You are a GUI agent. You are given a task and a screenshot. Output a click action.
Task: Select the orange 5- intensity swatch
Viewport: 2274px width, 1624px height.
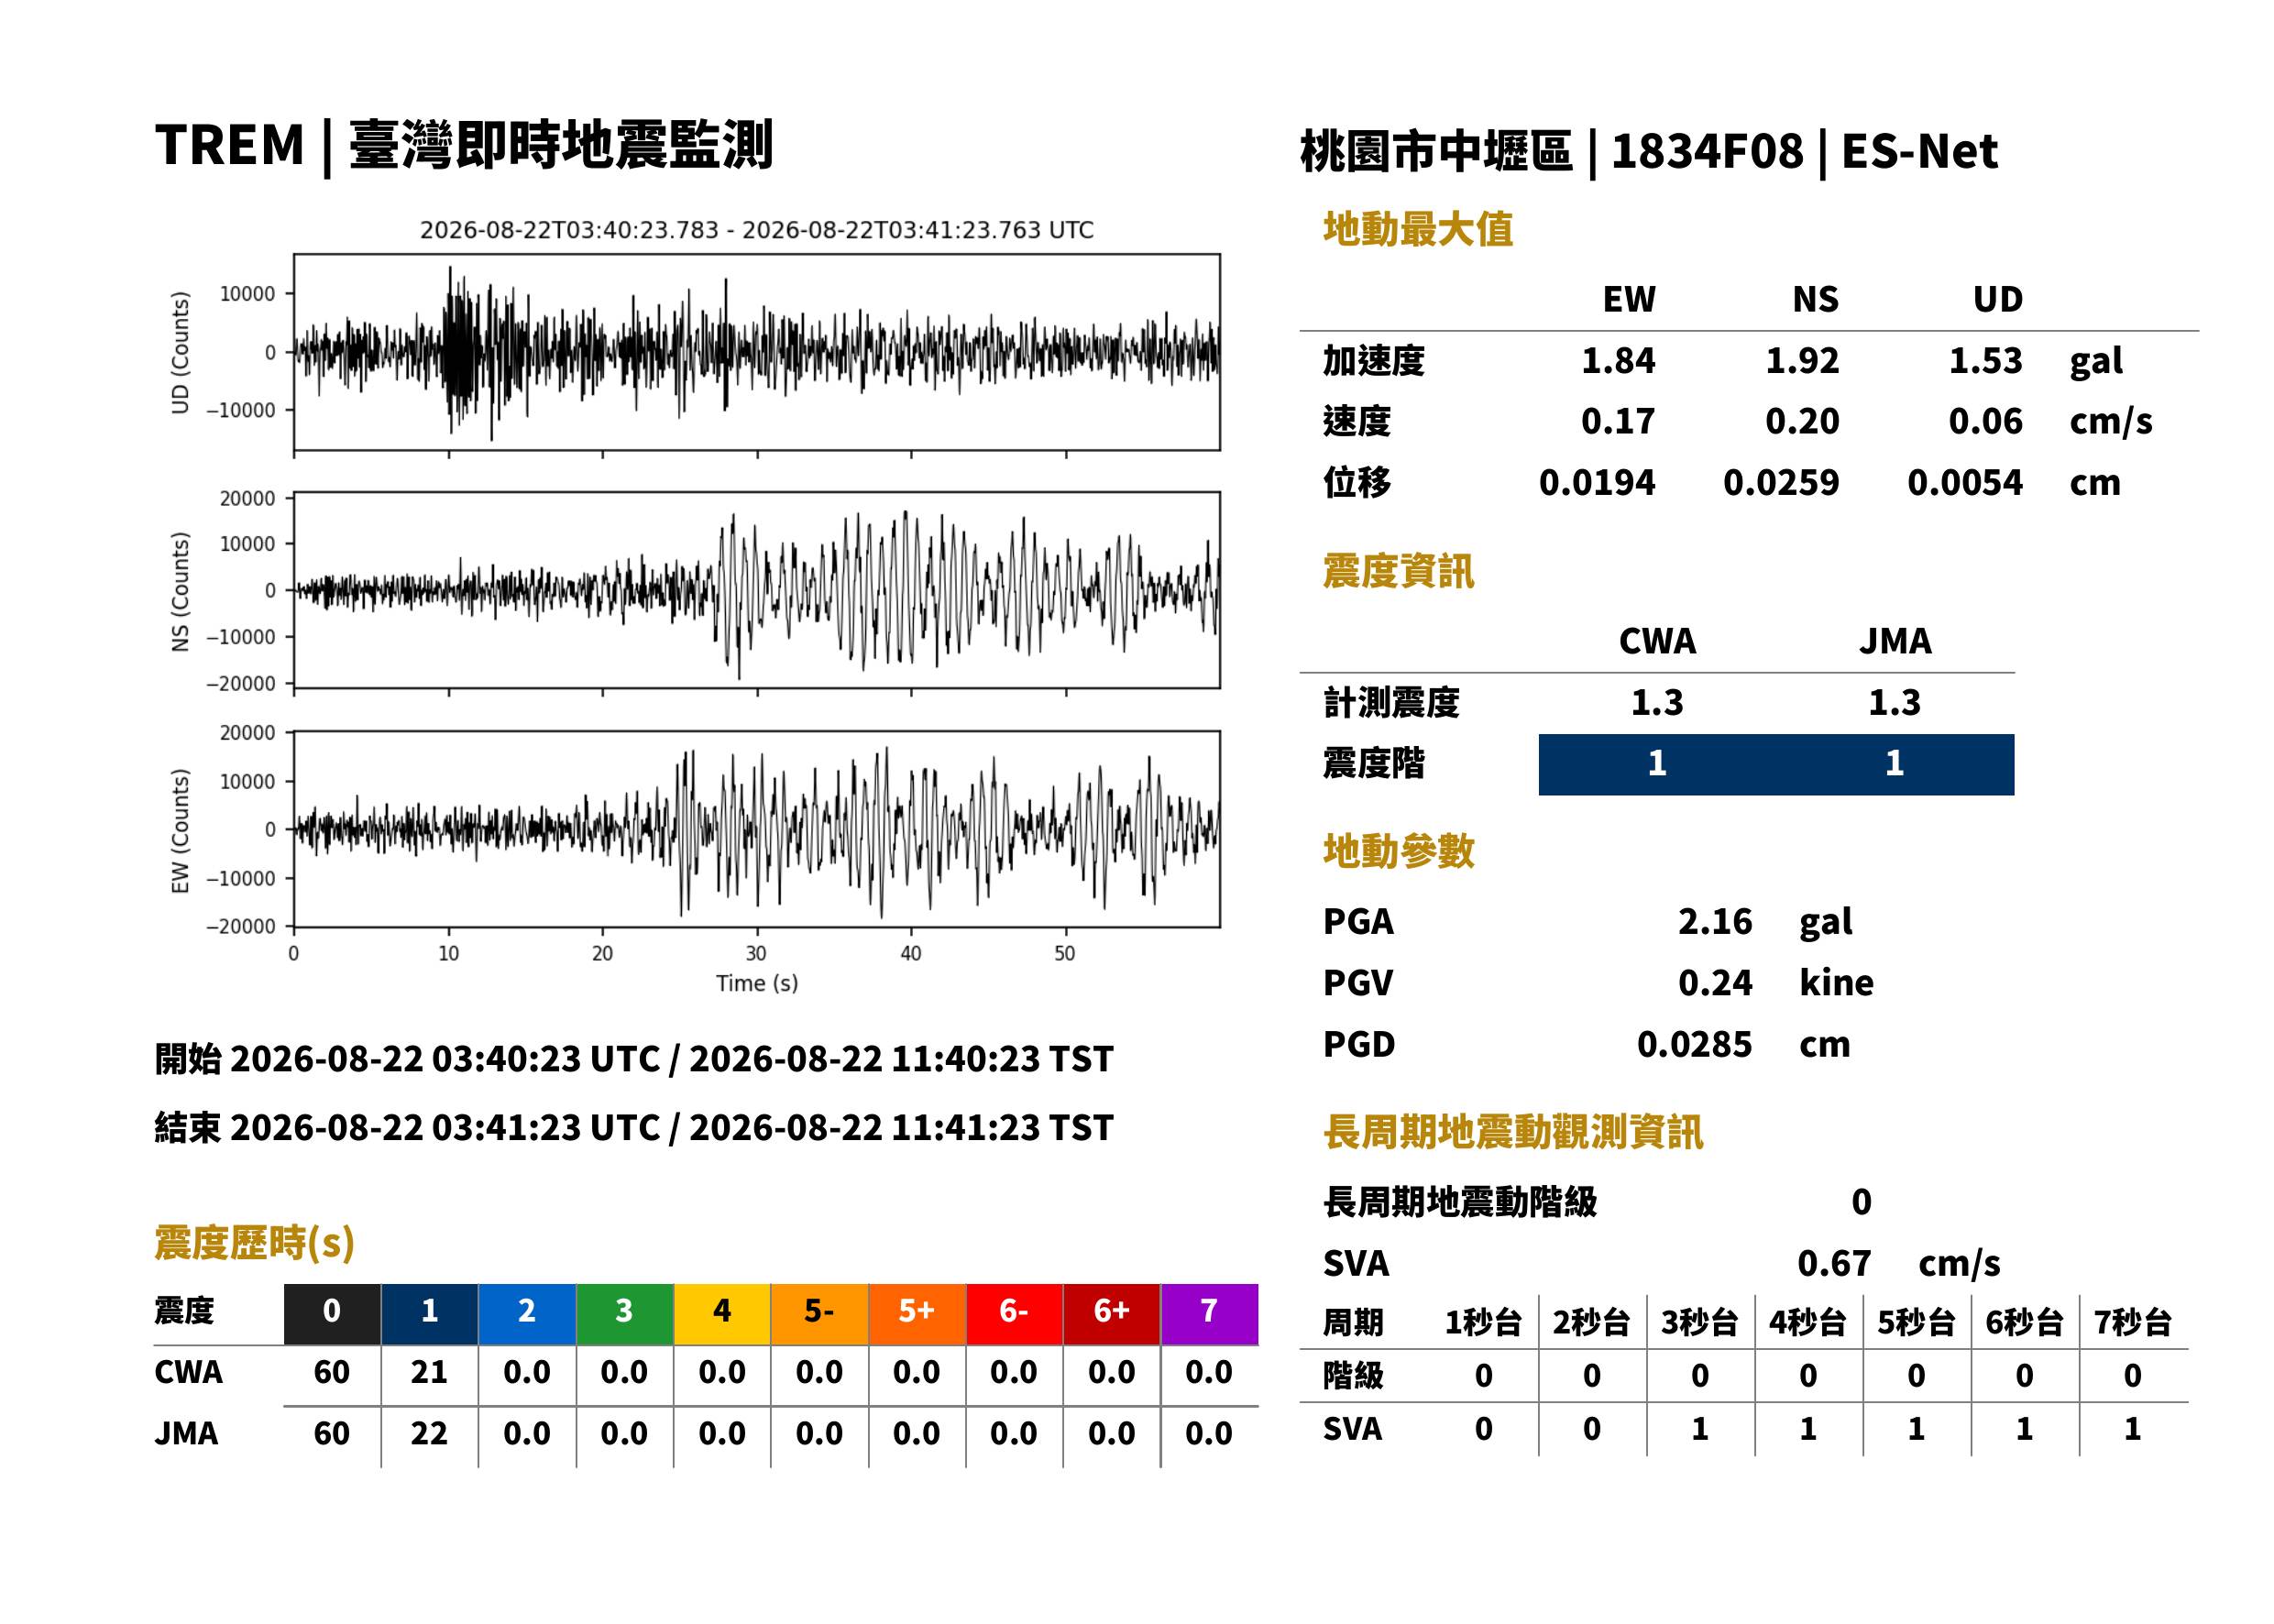click(x=819, y=1314)
